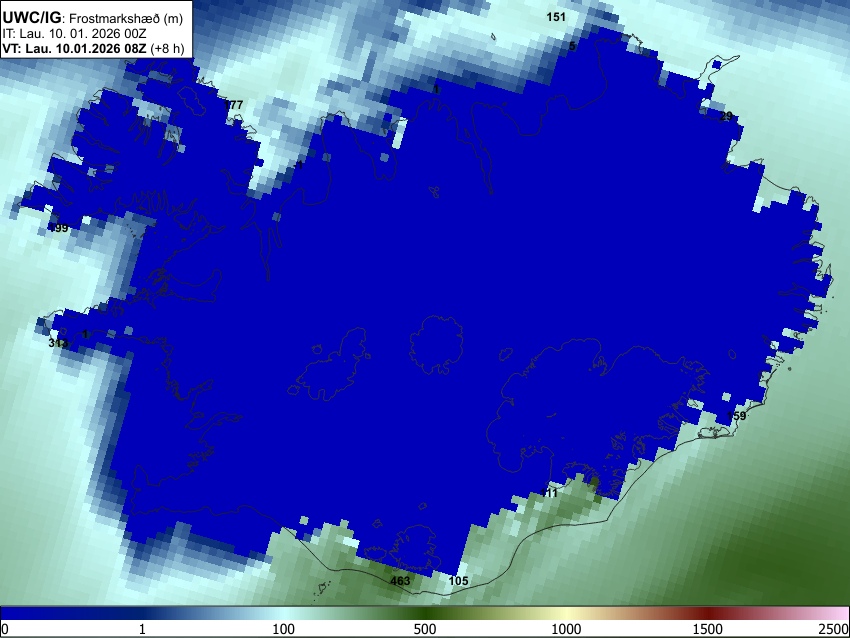
Task: Click the 1 value beside 313
Action: click(85, 334)
